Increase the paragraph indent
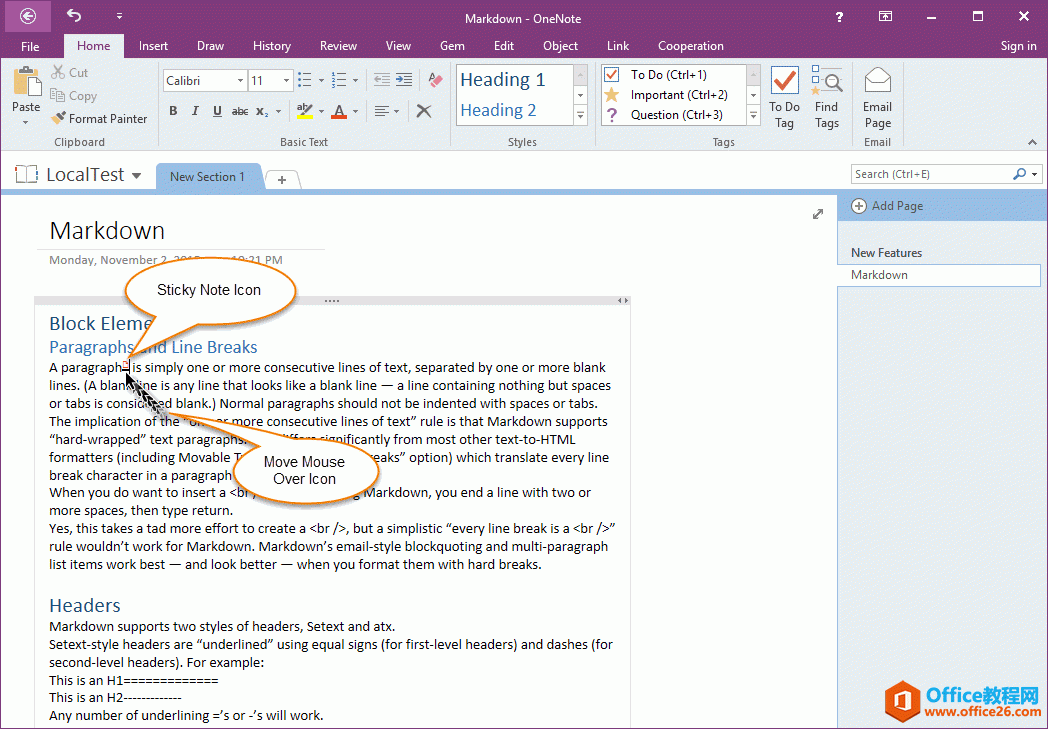Screen dimensions: 1048x729 [404, 80]
